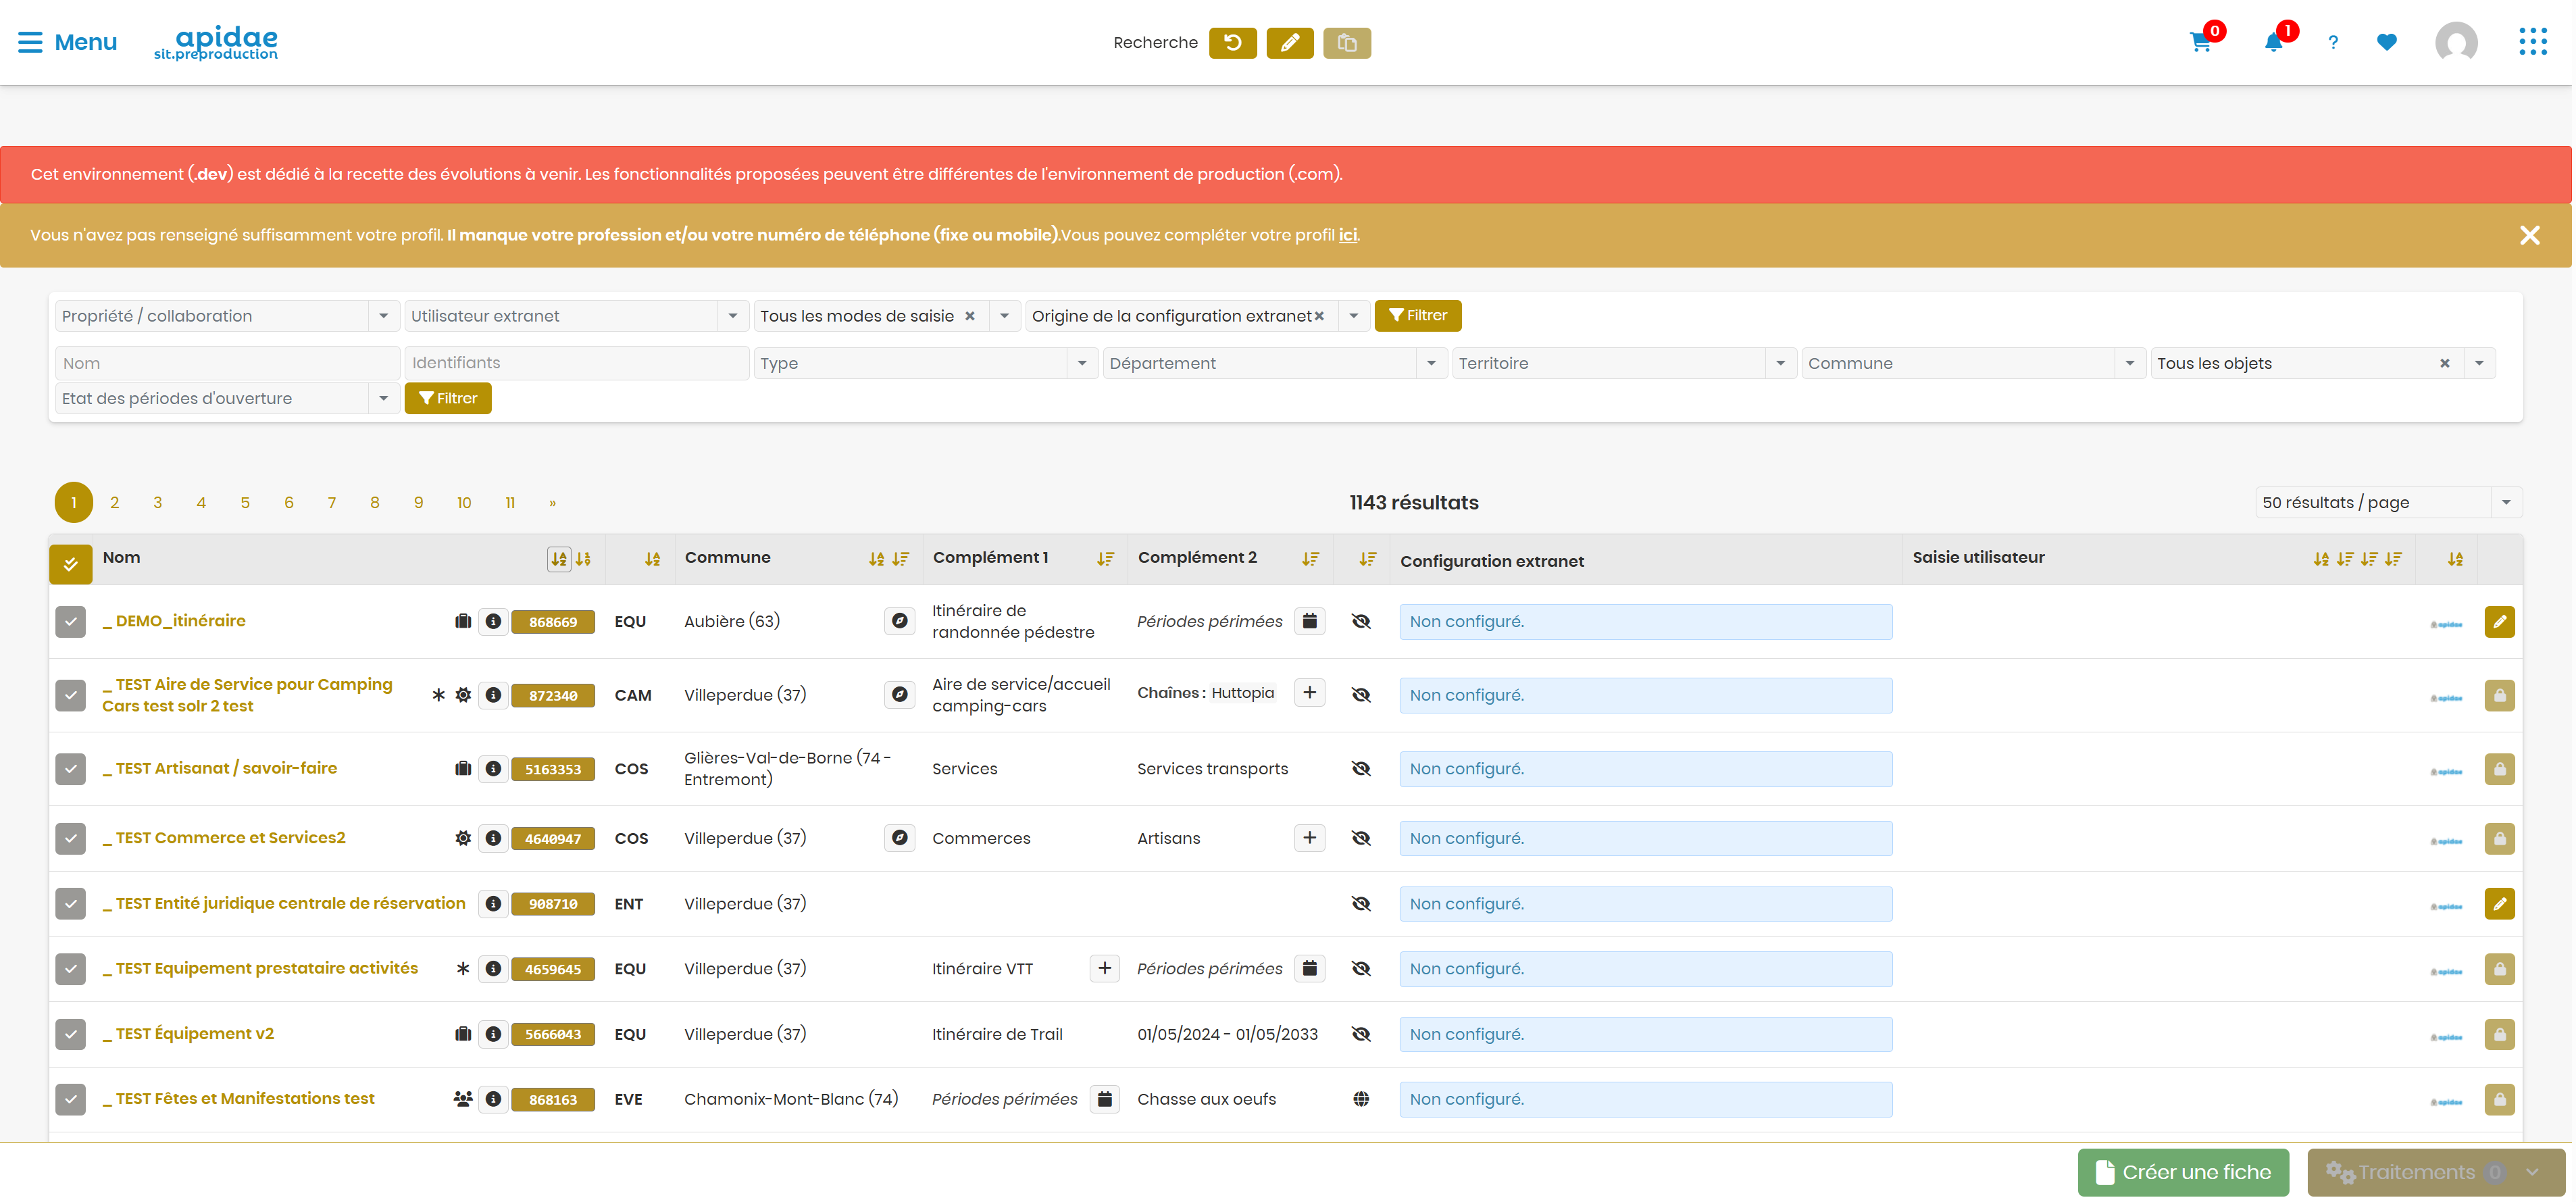This screenshot has width=2576, height=1202.
Task: Click calendar icon beside Périodes périmées in first row
Action: pyautogui.click(x=1309, y=621)
